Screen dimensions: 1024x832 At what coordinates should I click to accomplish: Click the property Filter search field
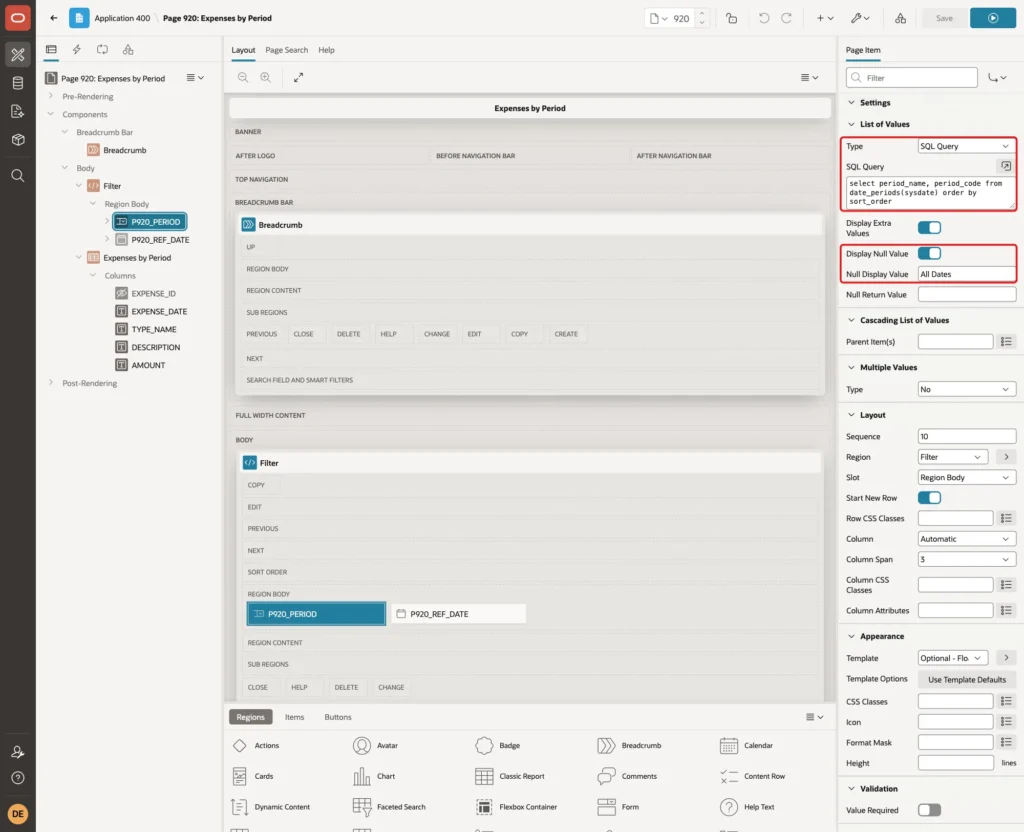[912, 78]
